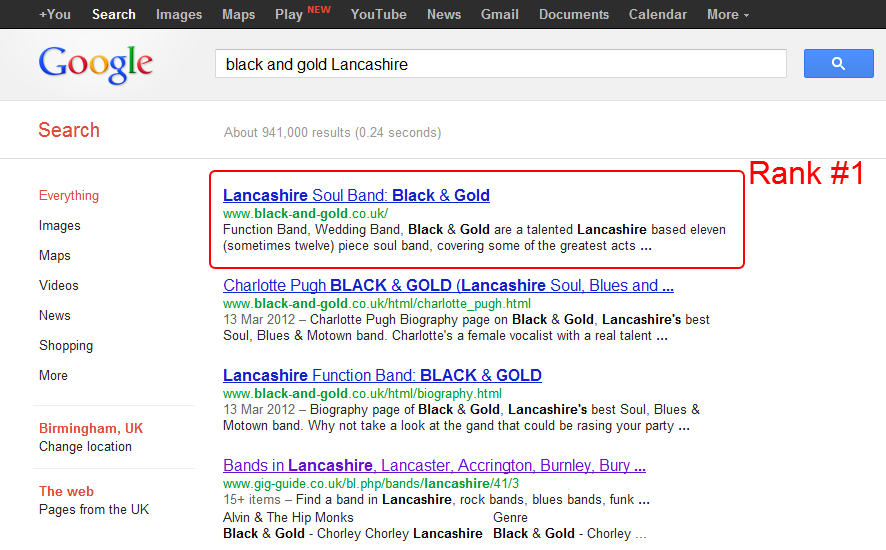This screenshot has width=886, height=550.
Task: Open Play in the top bar
Action: (x=289, y=14)
